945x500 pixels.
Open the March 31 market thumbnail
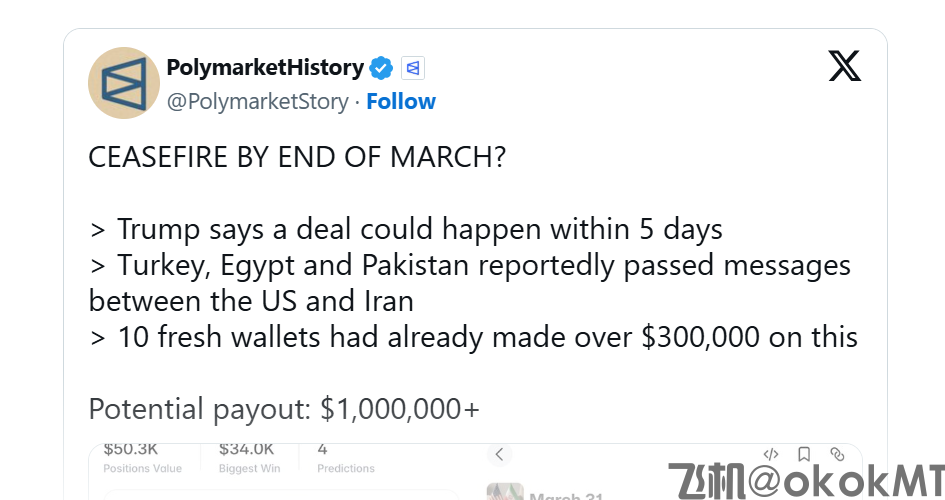pyautogui.click(x=506, y=493)
